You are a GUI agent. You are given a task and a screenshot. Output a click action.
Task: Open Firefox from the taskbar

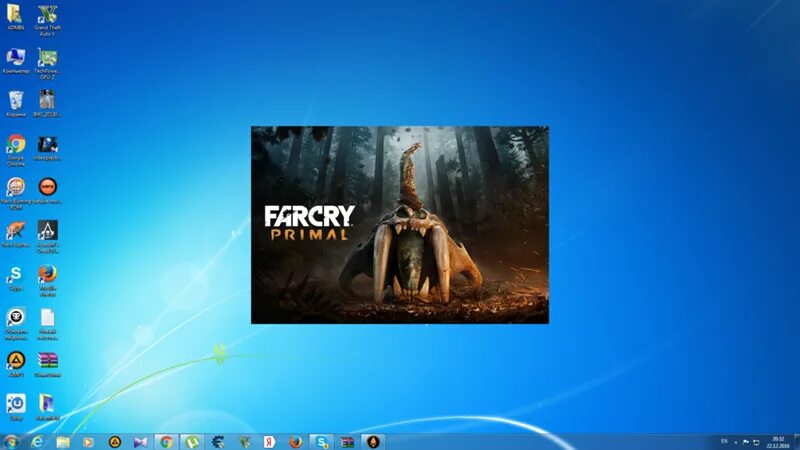296,442
